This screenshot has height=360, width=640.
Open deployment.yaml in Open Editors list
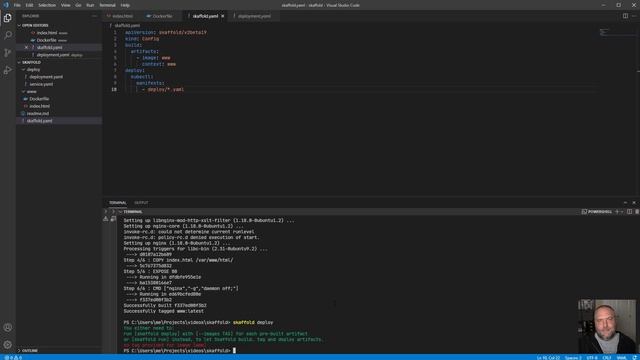coord(53,55)
